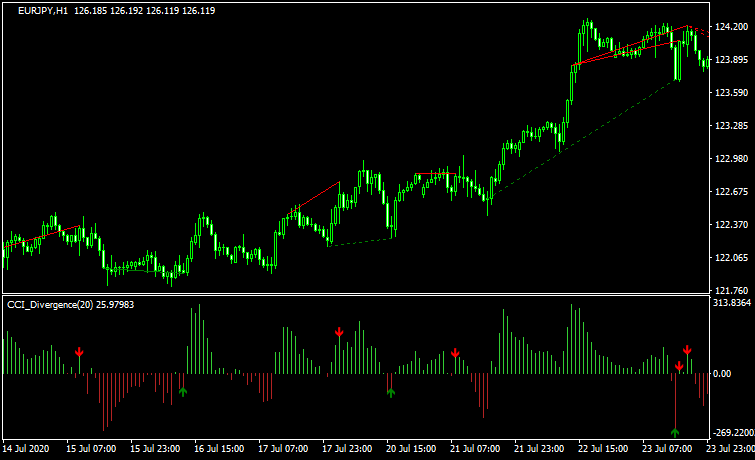Select the 121.760 price label
Viewport: 755px width, 460px height.
coord(732,290)
